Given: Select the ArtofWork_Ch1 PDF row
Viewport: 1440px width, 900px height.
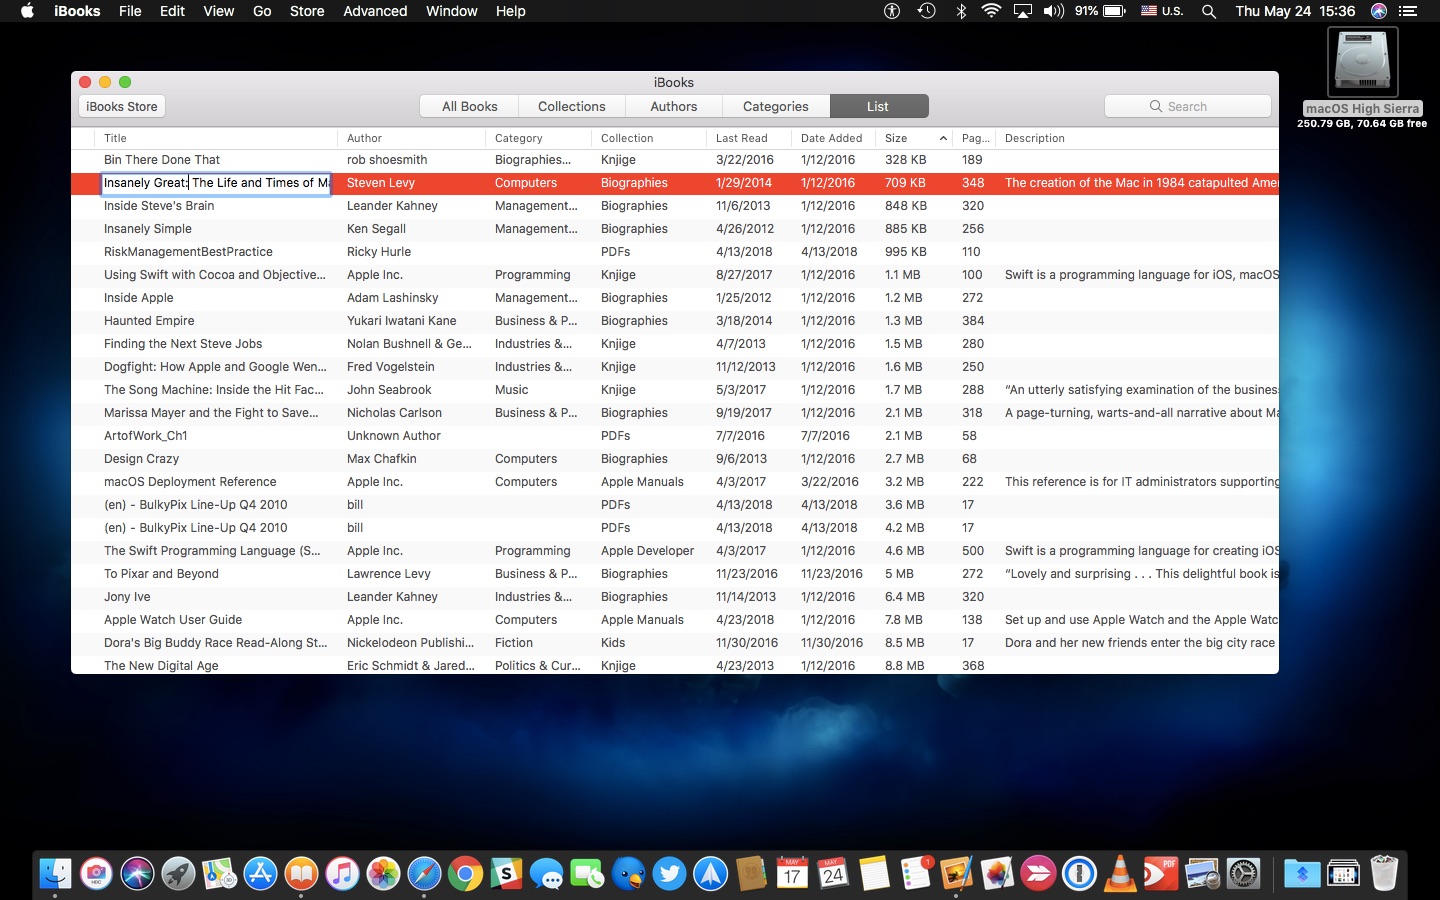Looking at the screenshot, I should (675, 436).
